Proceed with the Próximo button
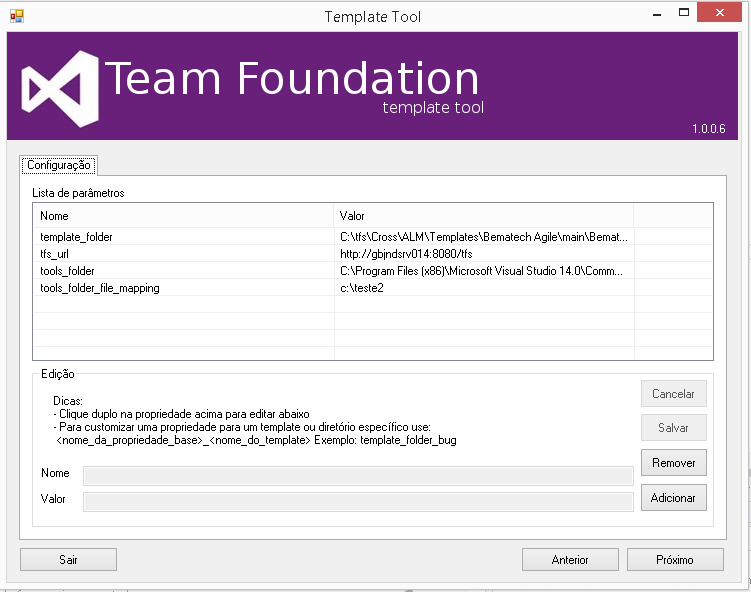 (x=675, y=559)
